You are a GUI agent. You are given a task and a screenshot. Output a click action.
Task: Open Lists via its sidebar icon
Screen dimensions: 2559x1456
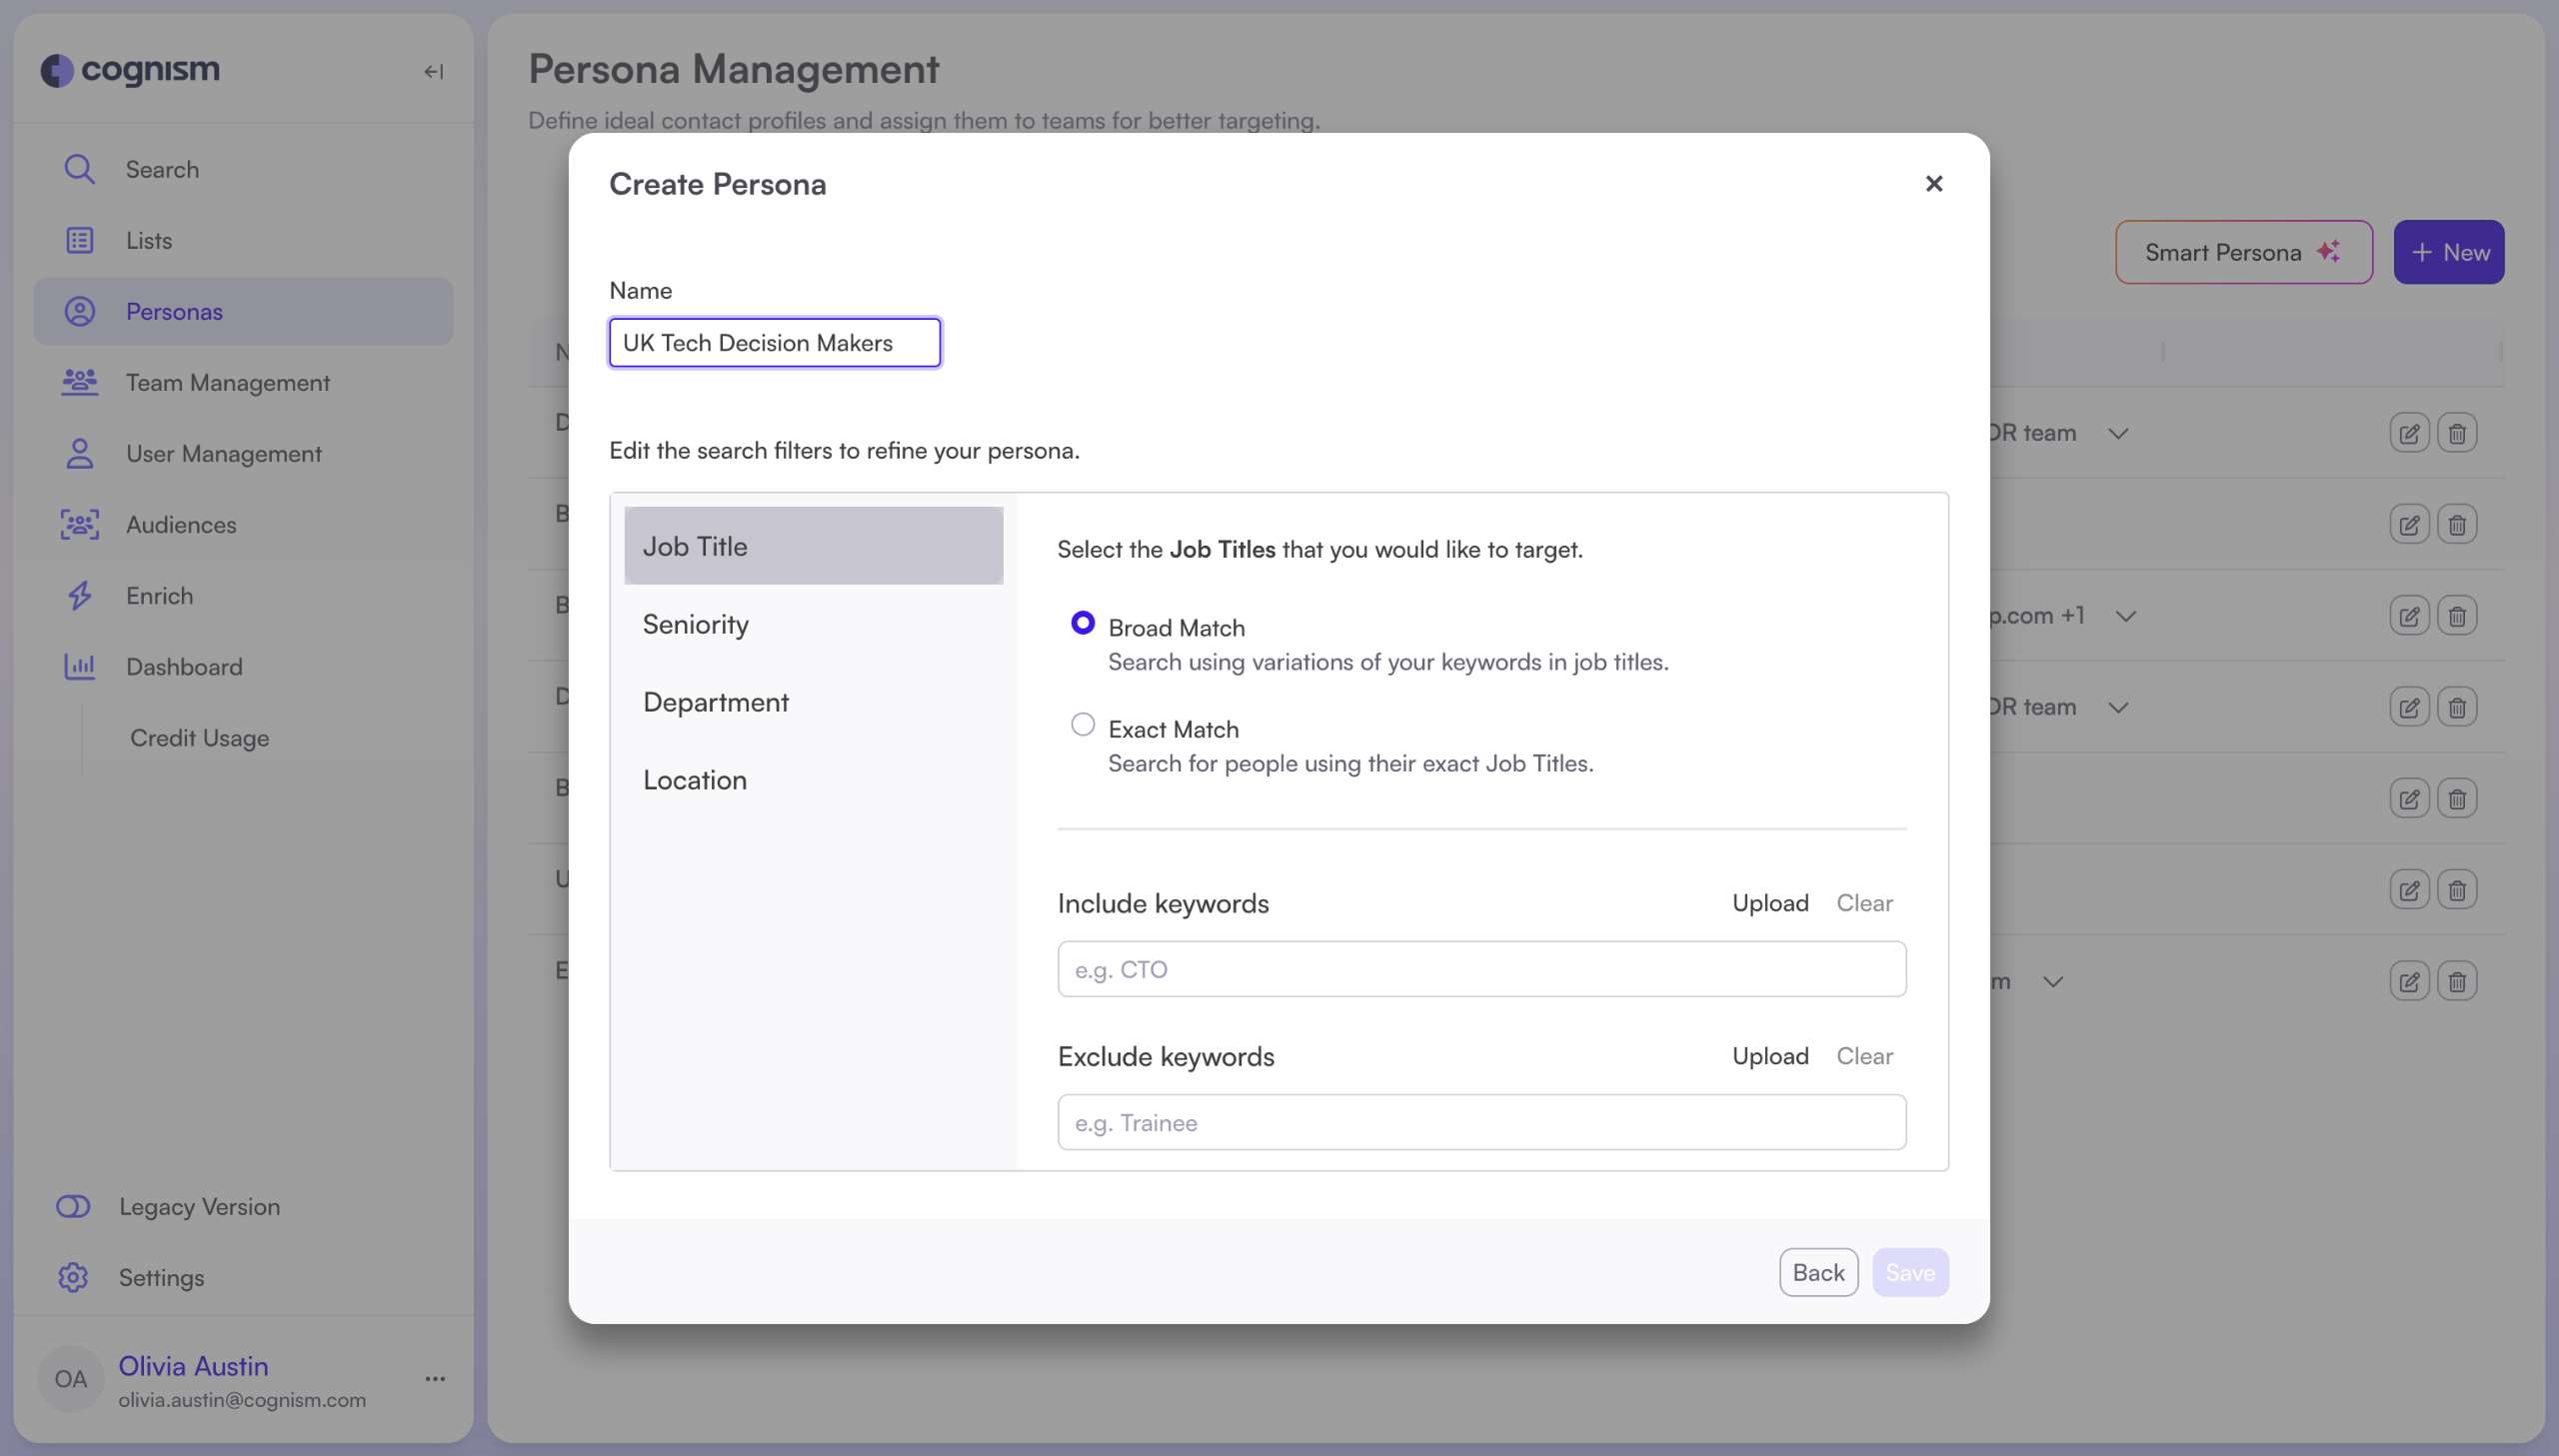click(79, 240)
